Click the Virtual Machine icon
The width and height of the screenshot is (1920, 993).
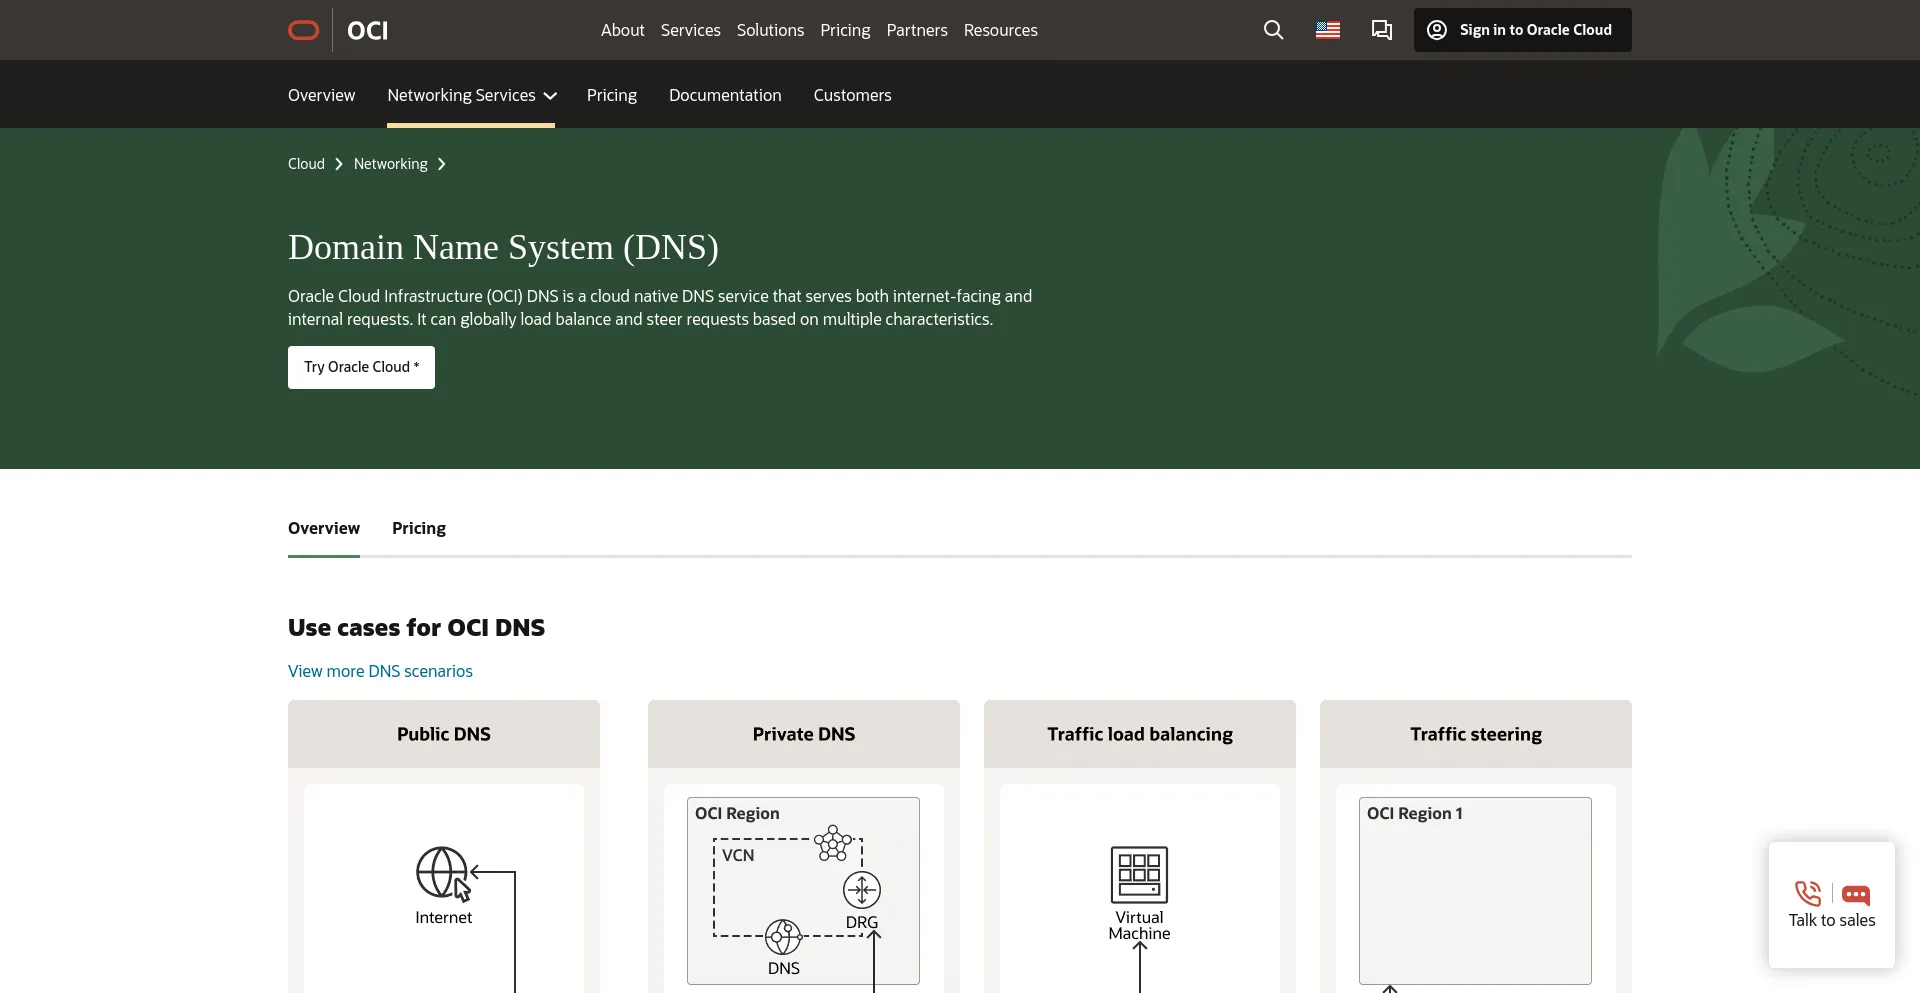pyautogui.click(x=1139, y=874)
